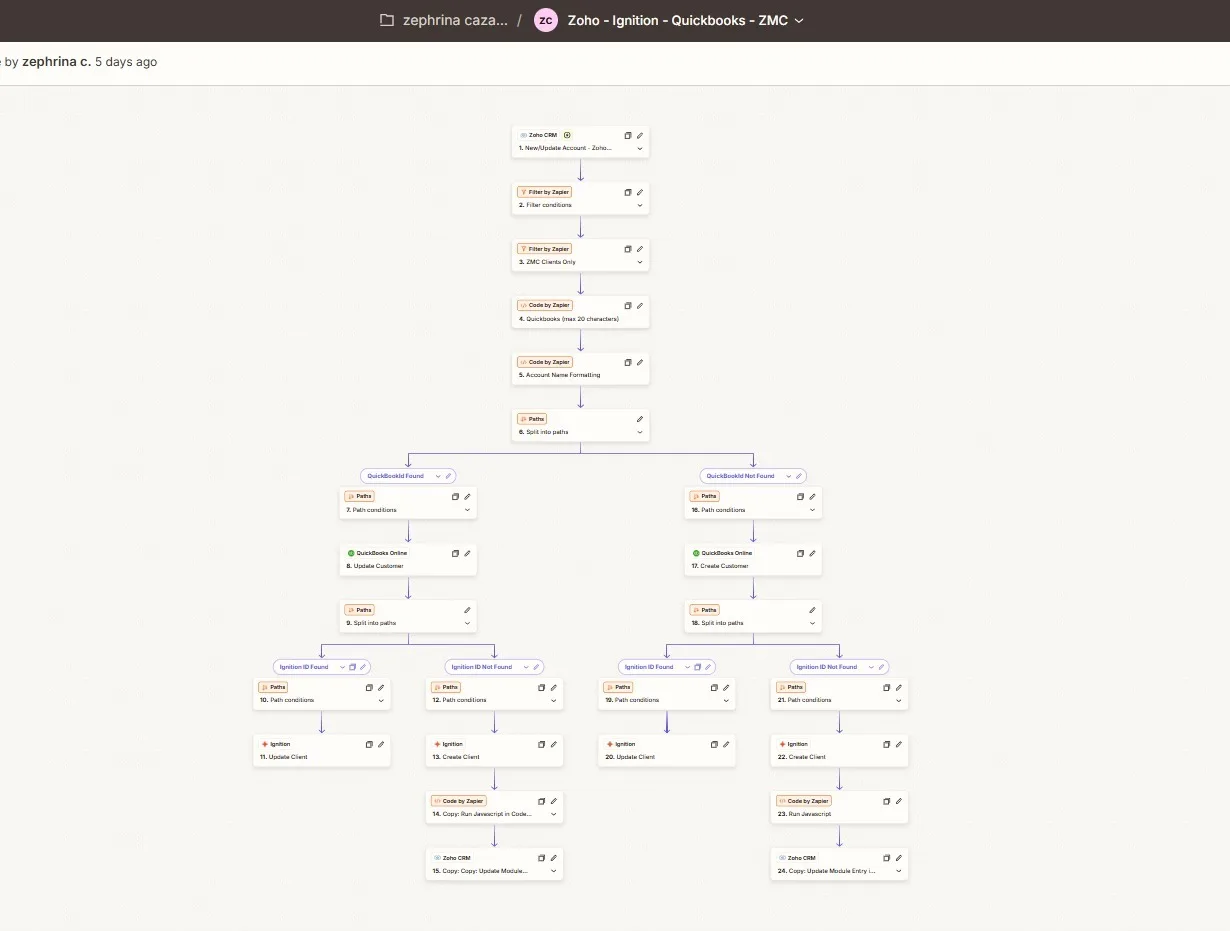Edit step 4 Quickbooks (max 20 characters)
Screen dimensions: 1230x931
tap(640, 306)
